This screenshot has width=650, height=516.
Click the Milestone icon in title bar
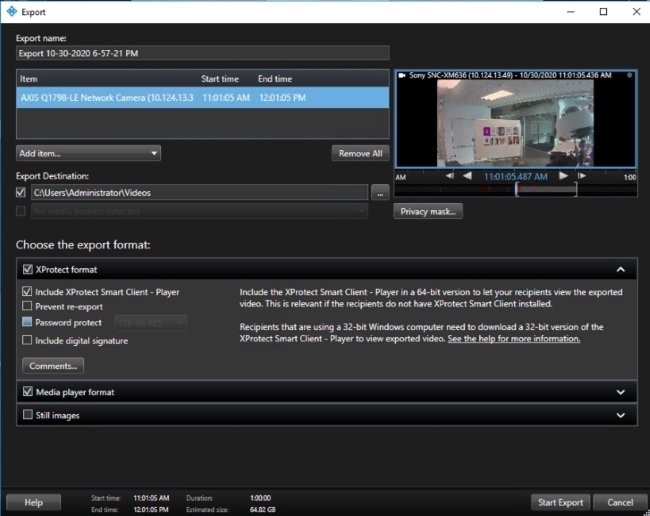10,12
